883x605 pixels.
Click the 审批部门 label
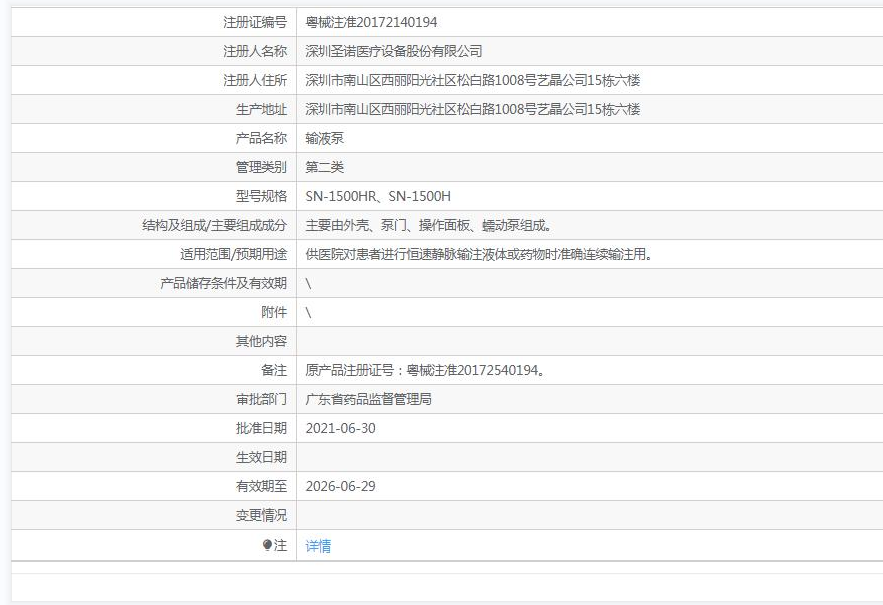point(261,399)
